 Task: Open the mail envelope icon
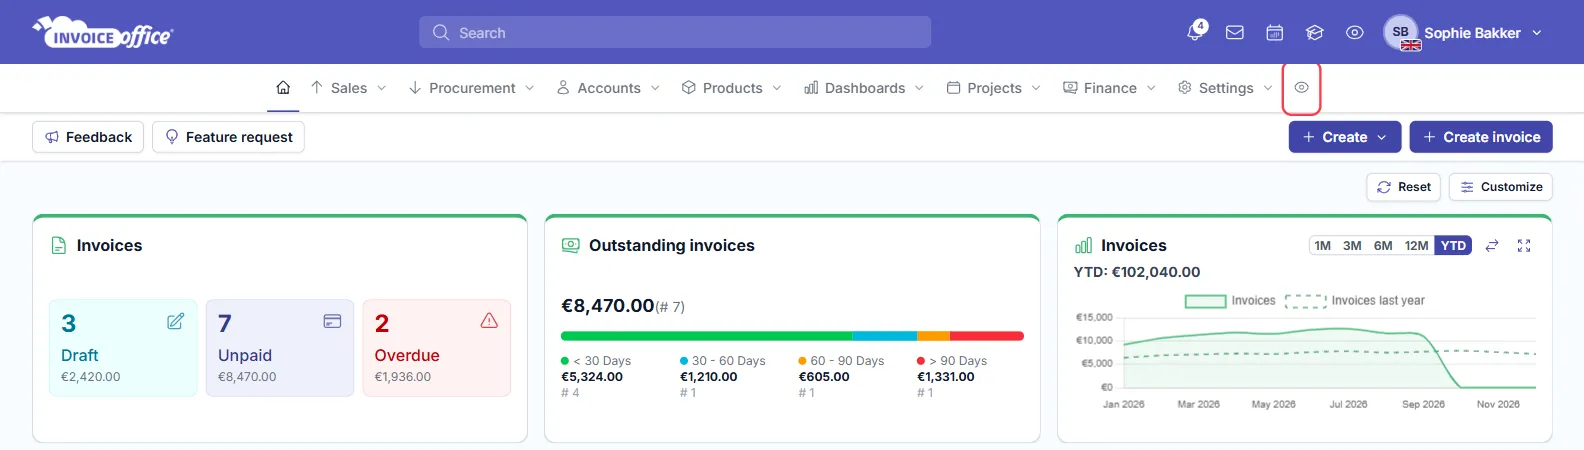[1235, 33]
